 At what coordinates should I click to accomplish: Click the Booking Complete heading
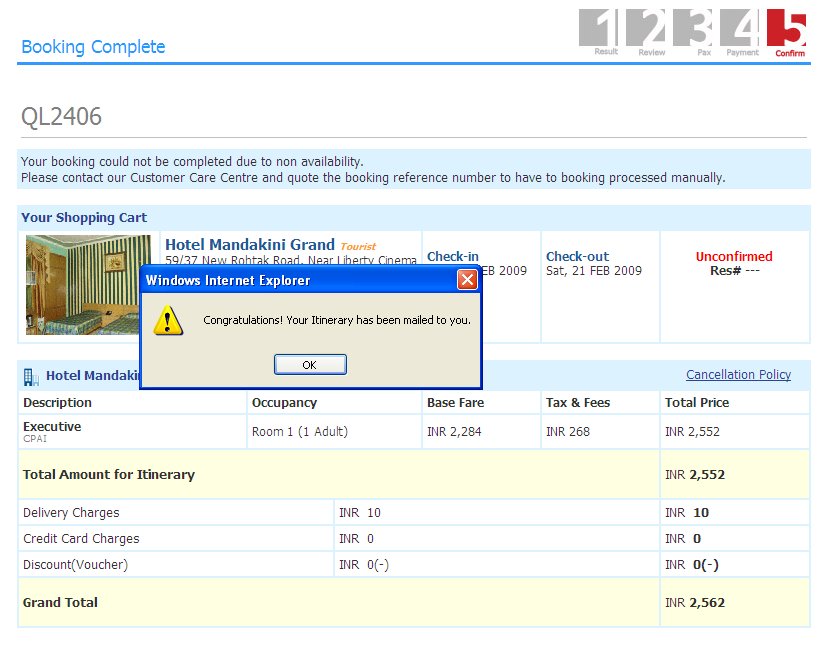(x=93, y=47)
